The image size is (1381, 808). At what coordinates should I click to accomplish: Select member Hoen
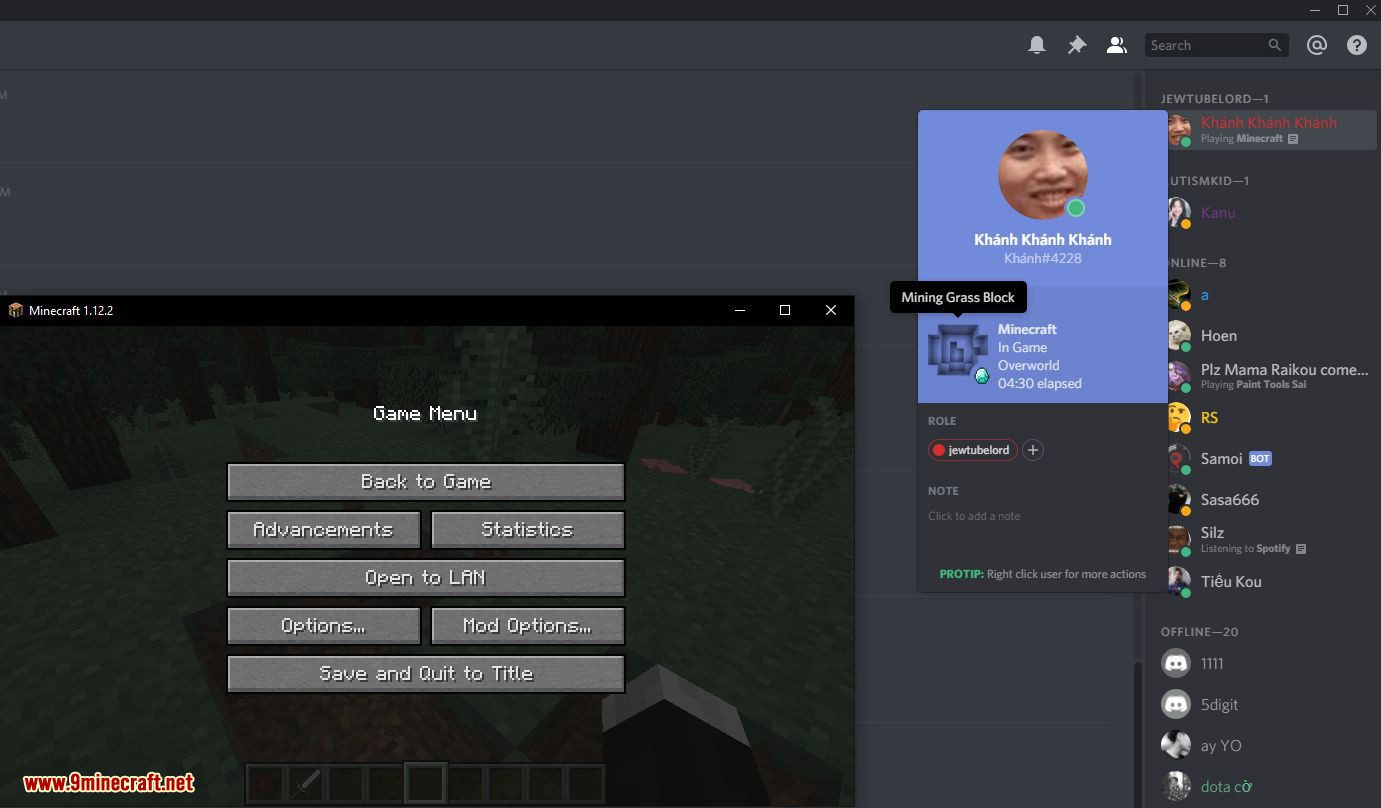tap(1266, 336)
